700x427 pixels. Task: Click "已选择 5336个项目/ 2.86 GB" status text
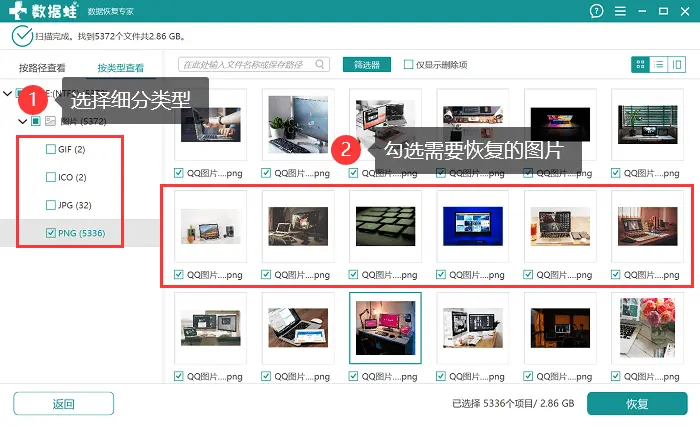point(513,404)
